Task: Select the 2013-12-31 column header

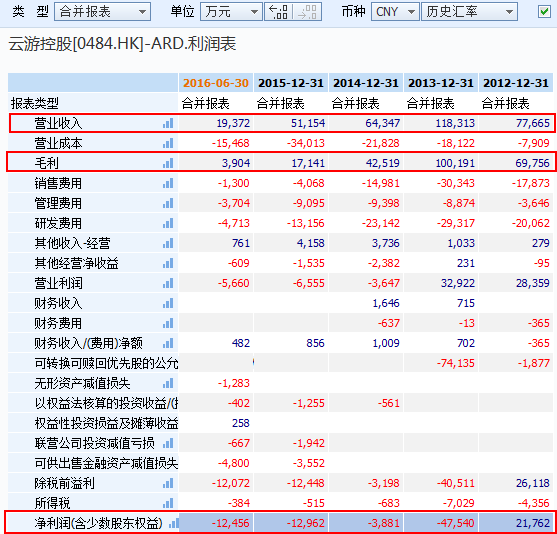Action: (x=440, y=83)
